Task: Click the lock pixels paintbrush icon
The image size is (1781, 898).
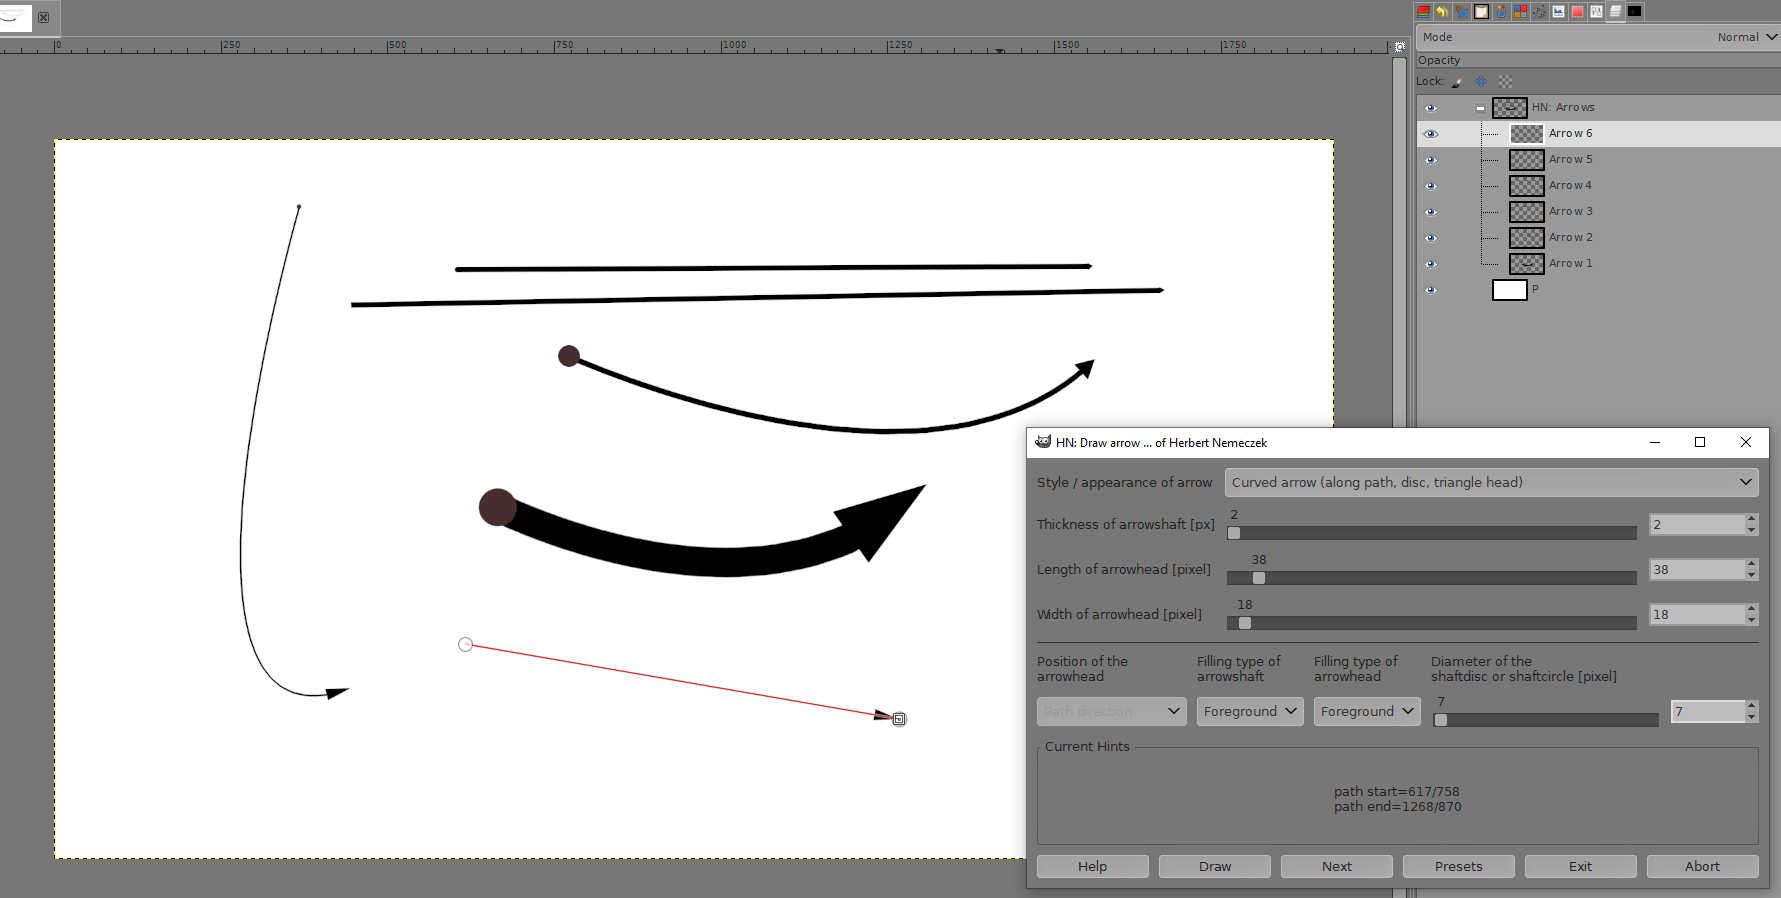Action: coord(1456,82)
